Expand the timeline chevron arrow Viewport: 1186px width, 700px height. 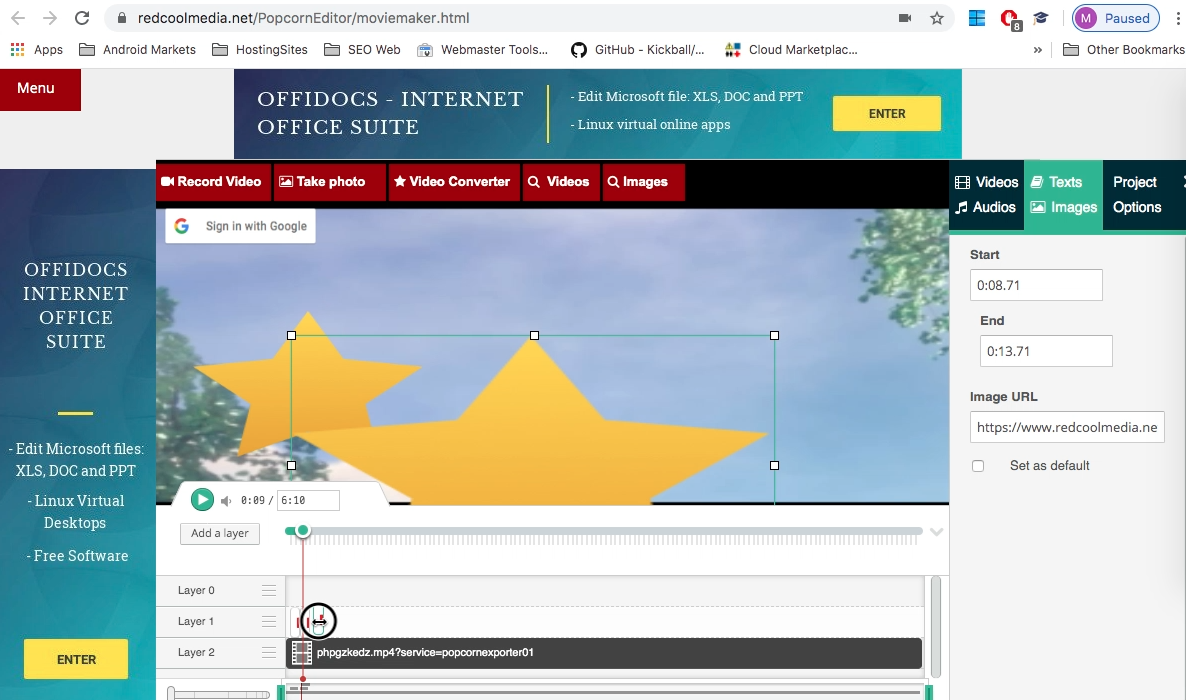936,532
